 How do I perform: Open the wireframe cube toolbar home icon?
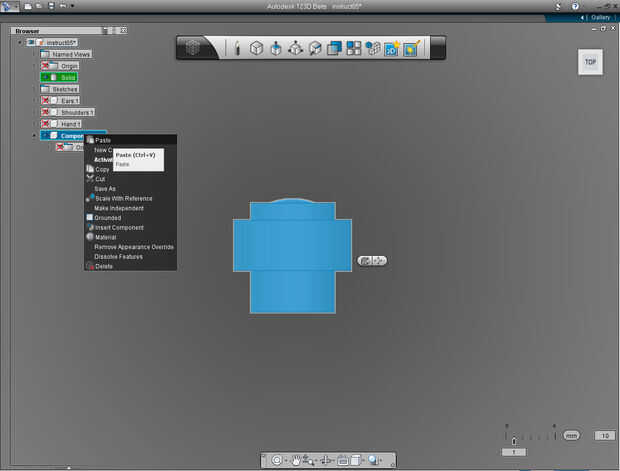[193, 48]
